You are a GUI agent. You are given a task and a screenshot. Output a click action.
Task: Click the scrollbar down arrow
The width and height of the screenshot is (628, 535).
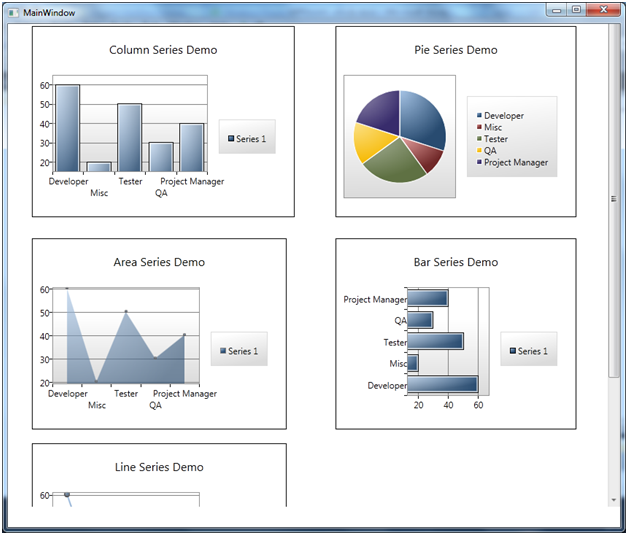coord(614,500)
